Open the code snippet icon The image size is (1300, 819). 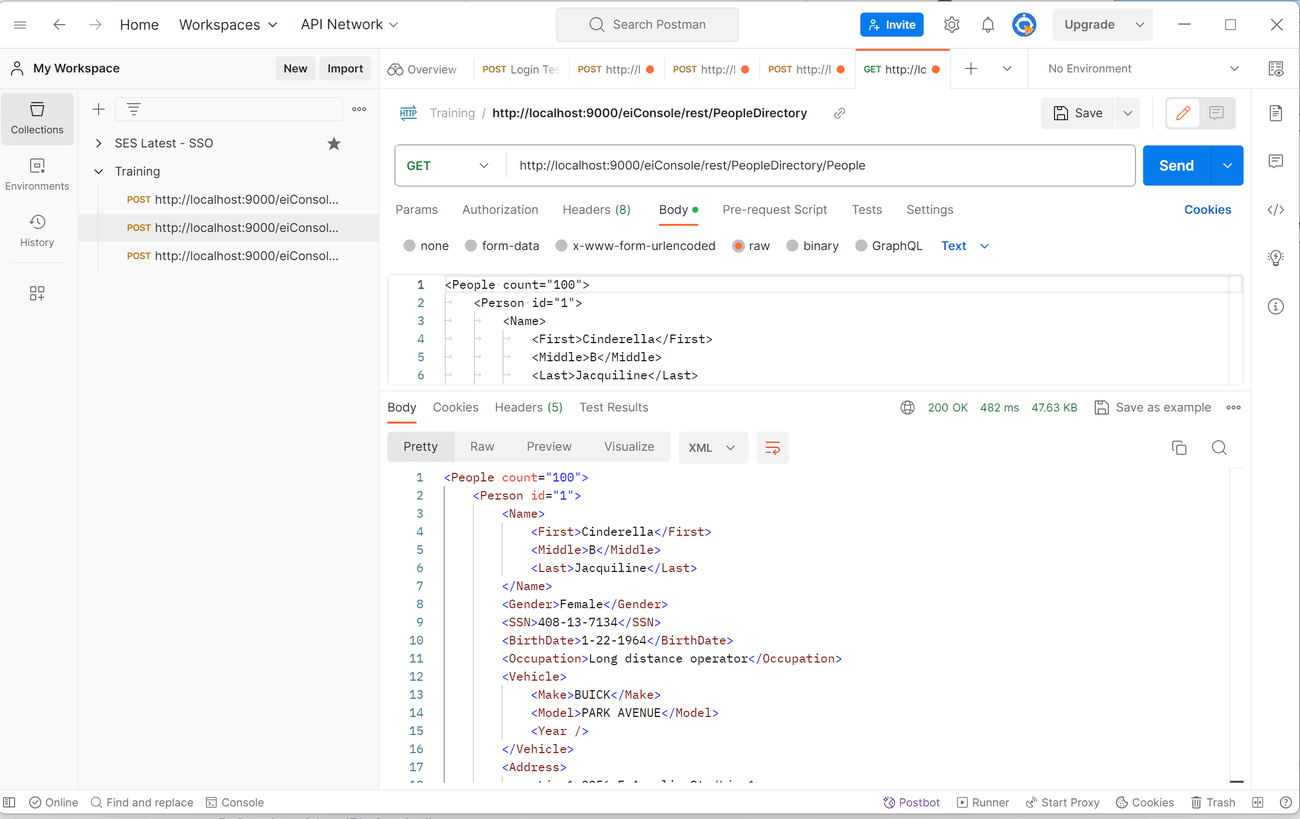pyautogui.click(x=1276, y=209)
